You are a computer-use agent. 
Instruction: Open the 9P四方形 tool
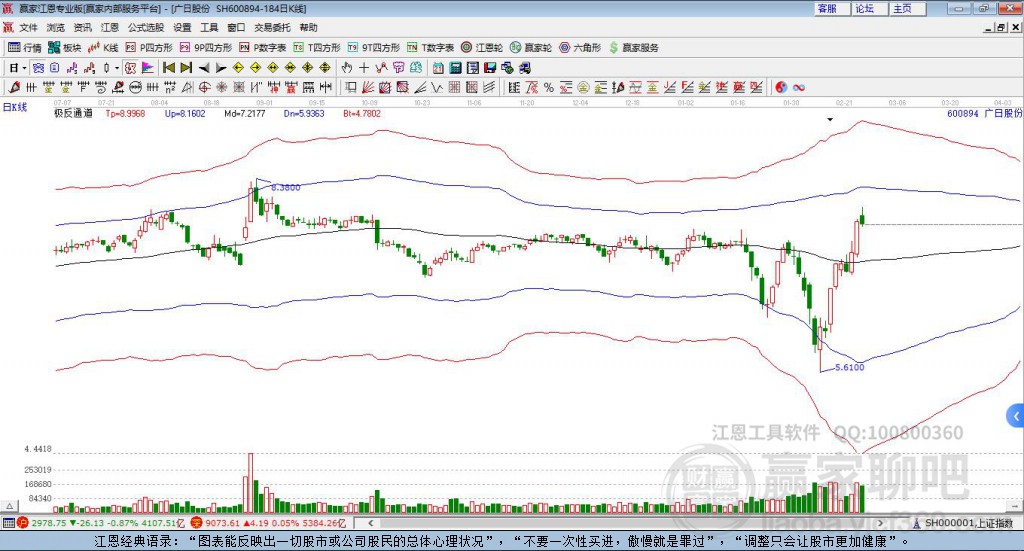tap(206, 48)
